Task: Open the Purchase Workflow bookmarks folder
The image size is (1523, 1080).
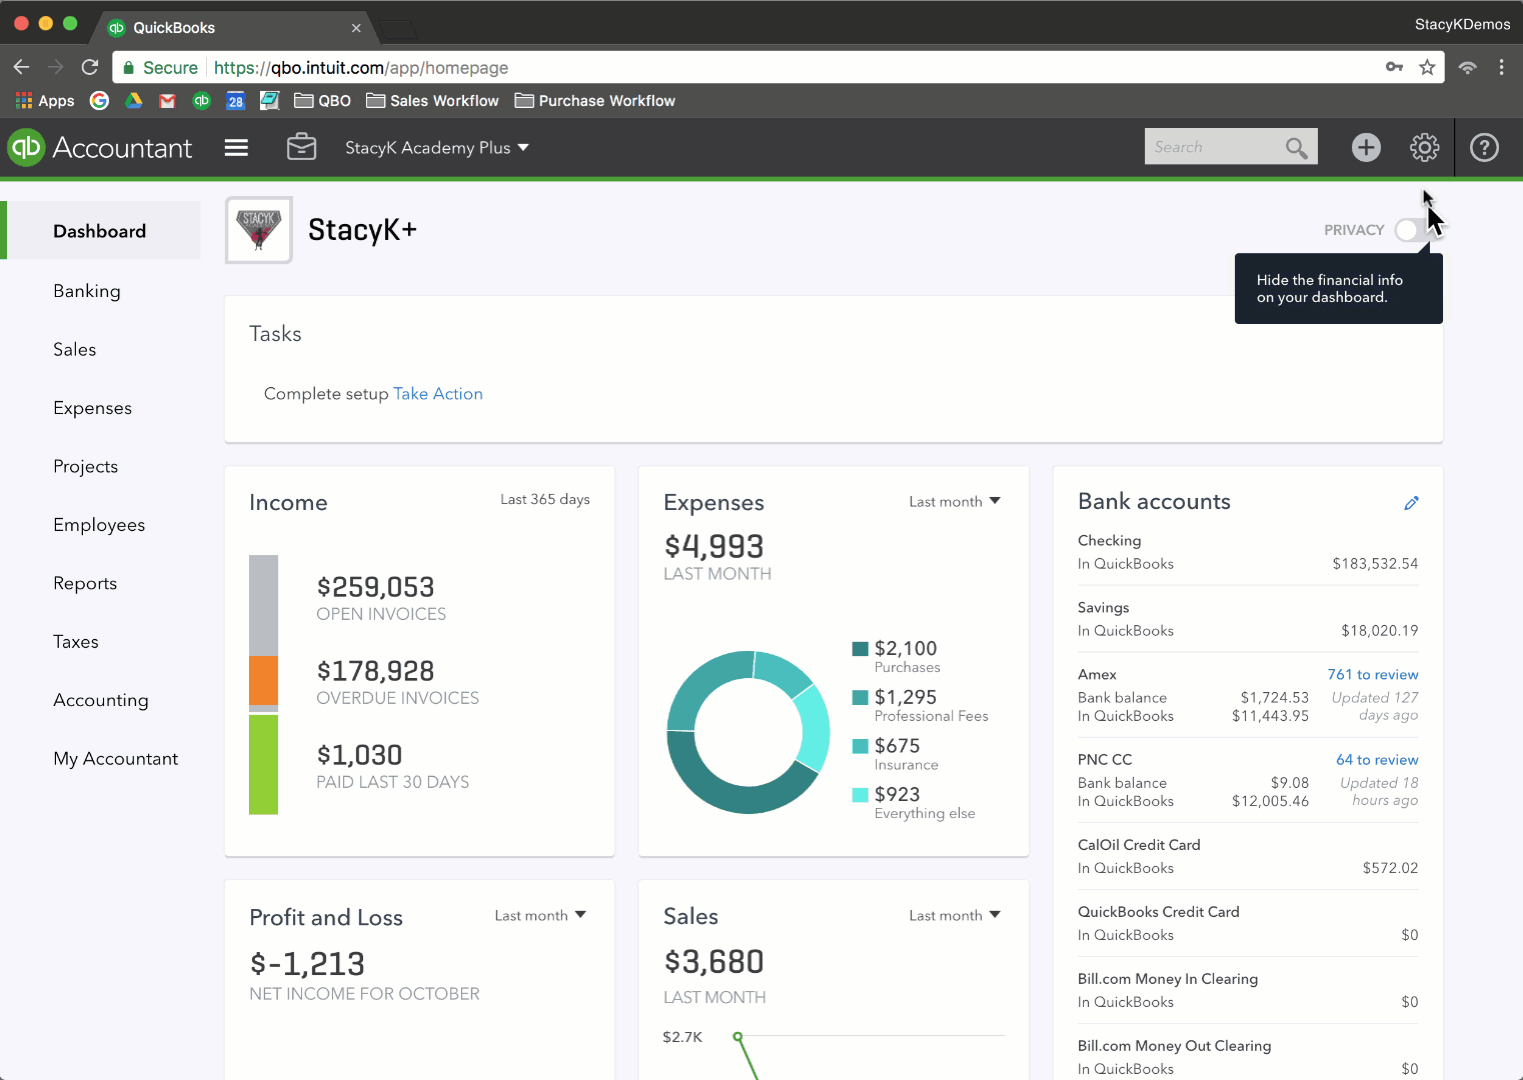Action: point(595,101)
